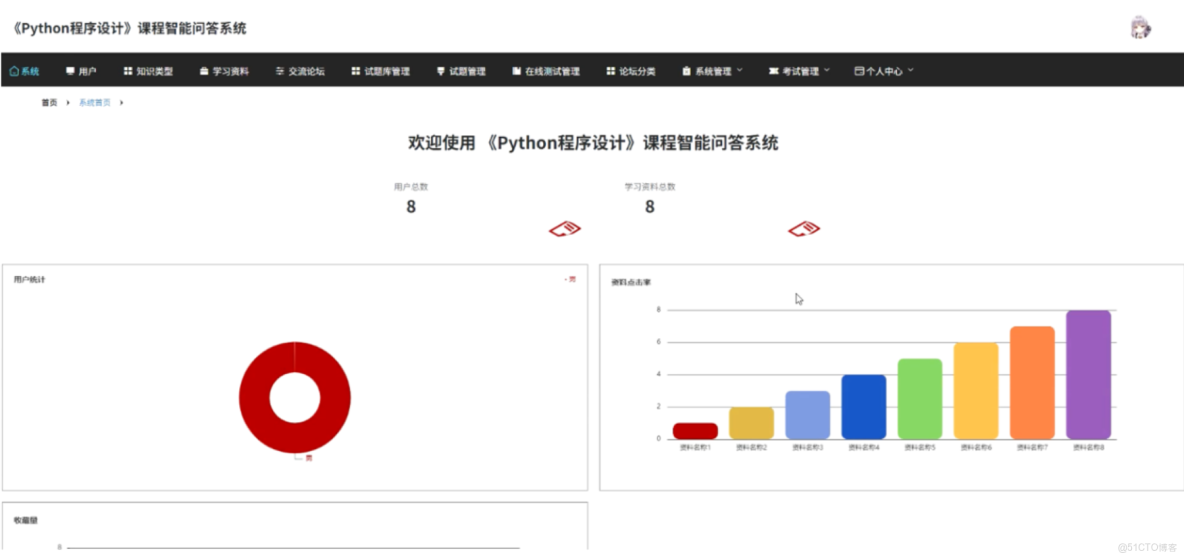1184x559 pixels.
Task: Click the red card icon next to 学习资料总数
Action: tap(804, 229)
